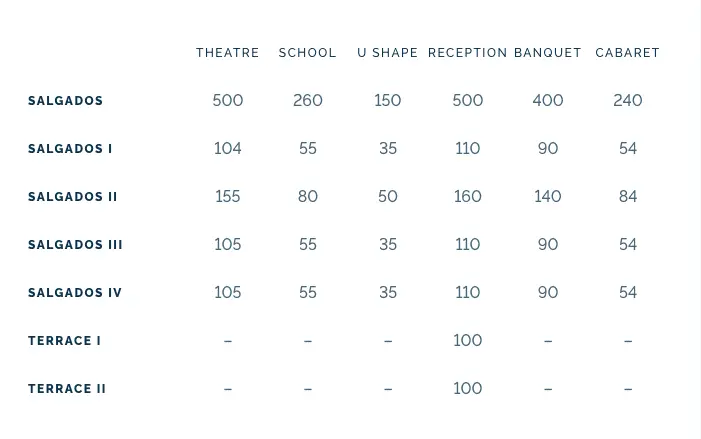Select the TERRACE II row label

pos(67,389)
